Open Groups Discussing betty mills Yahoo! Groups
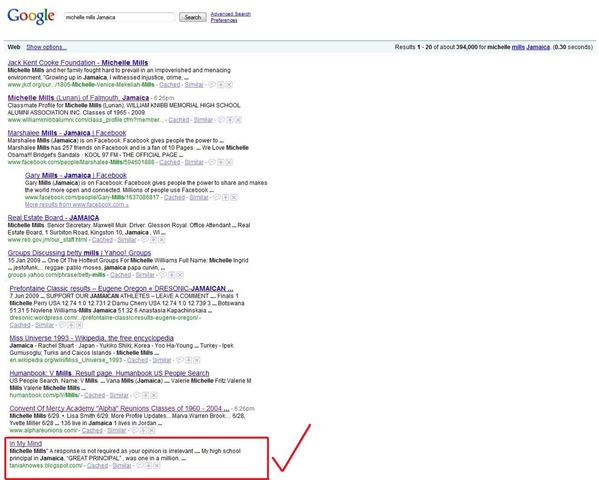 (x=79, y=253)
